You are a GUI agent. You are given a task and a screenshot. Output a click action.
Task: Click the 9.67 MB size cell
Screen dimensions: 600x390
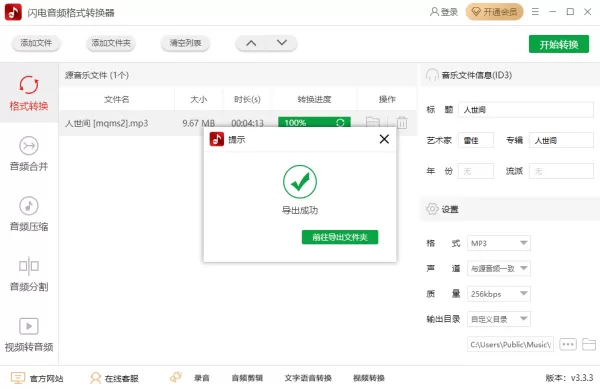click(x=198, y=123)
